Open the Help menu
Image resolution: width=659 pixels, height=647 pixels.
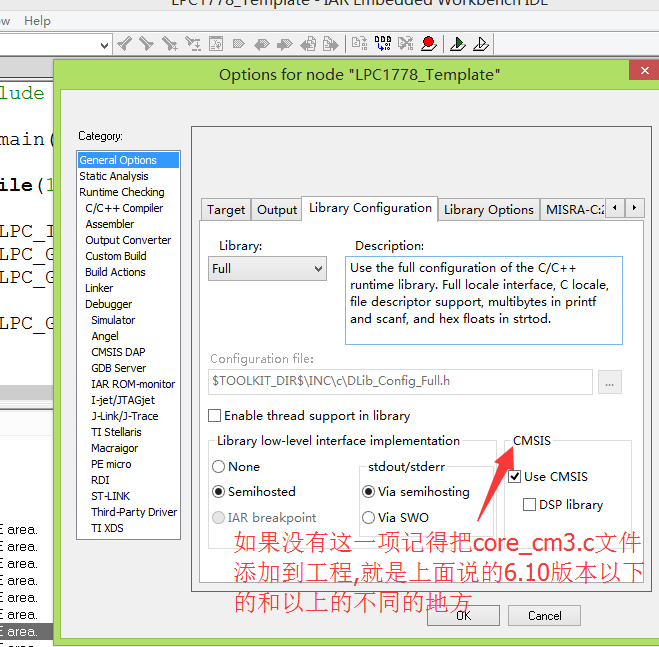click(x=37, y=21)
